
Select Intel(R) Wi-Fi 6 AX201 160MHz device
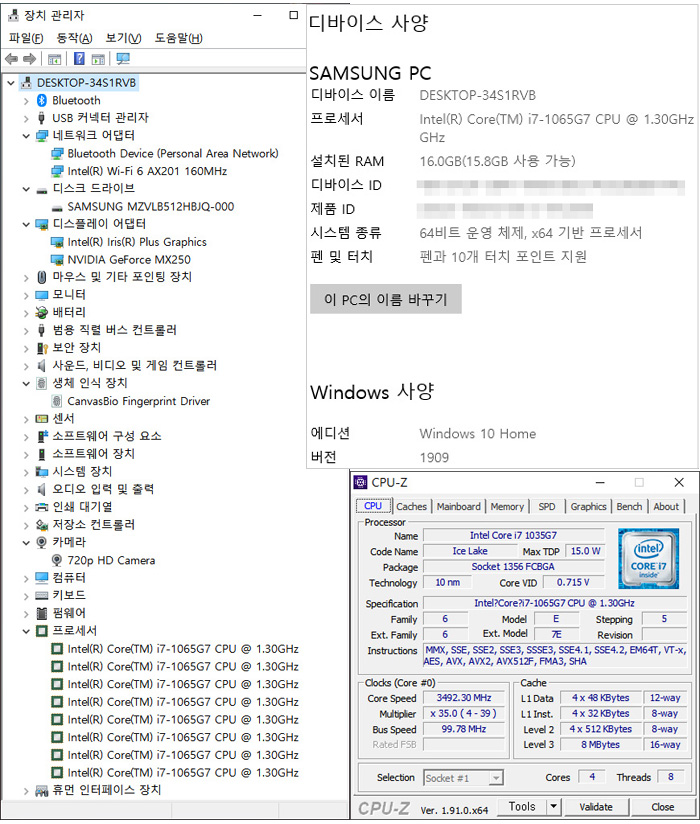(147, 171)
